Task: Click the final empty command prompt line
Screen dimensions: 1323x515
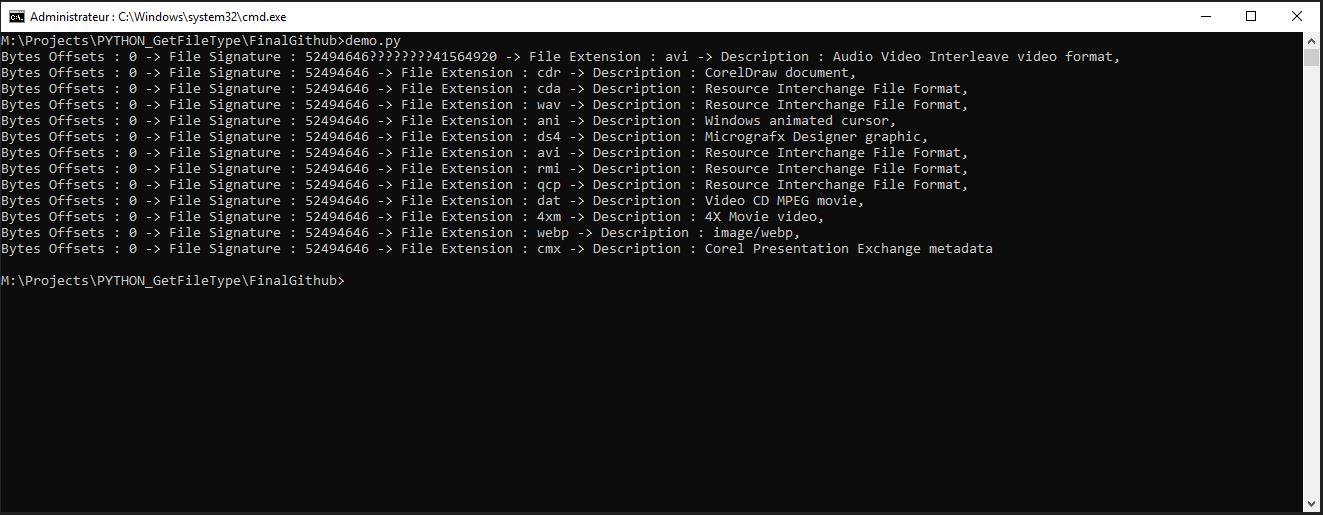Action: (173, 281)
